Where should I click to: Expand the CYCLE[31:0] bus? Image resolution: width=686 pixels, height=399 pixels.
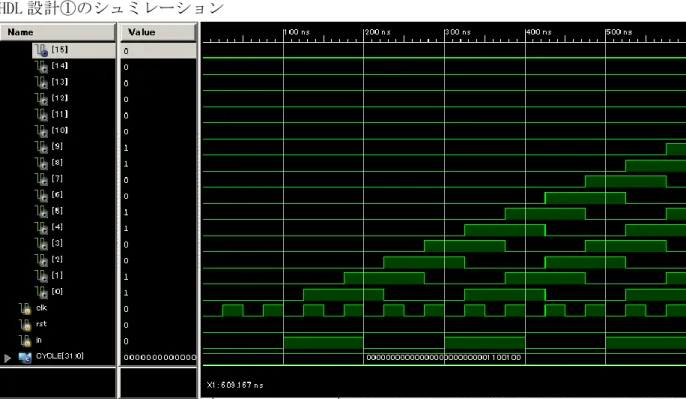pyautogui.click(x=7, y=358)
